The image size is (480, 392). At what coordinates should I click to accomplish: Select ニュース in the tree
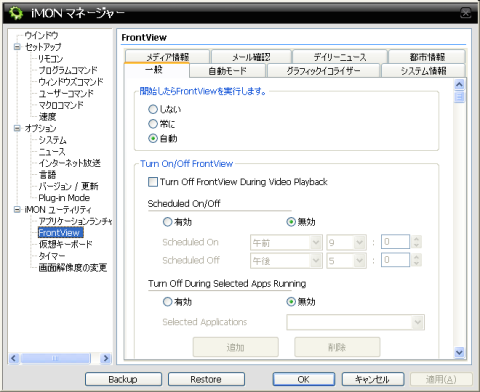tap(52, 151)
